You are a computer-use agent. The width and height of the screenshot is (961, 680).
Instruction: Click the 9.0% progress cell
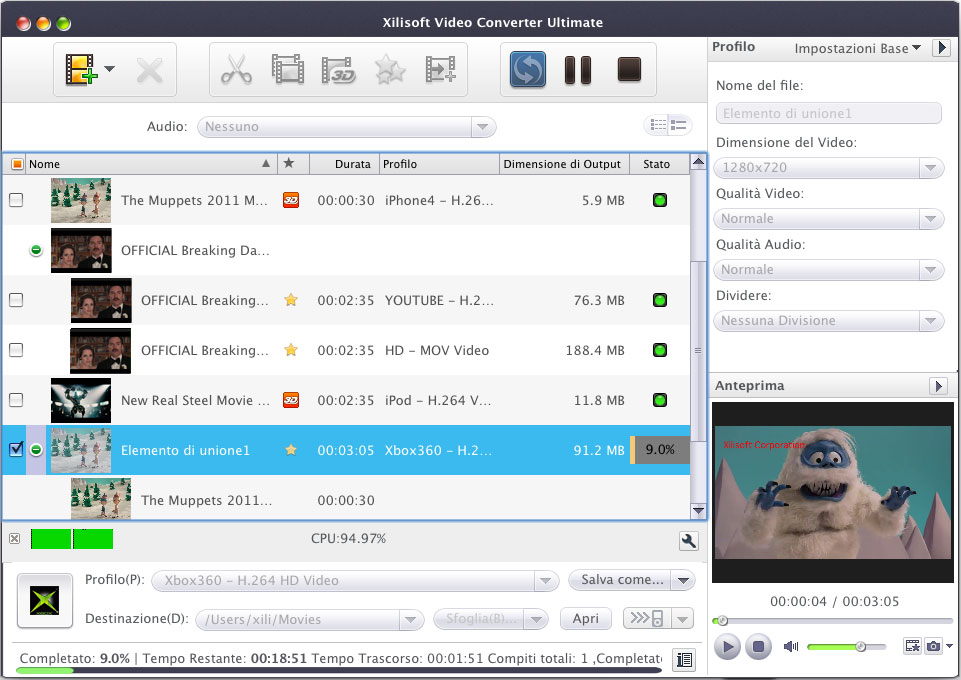(x=660, y=450)
